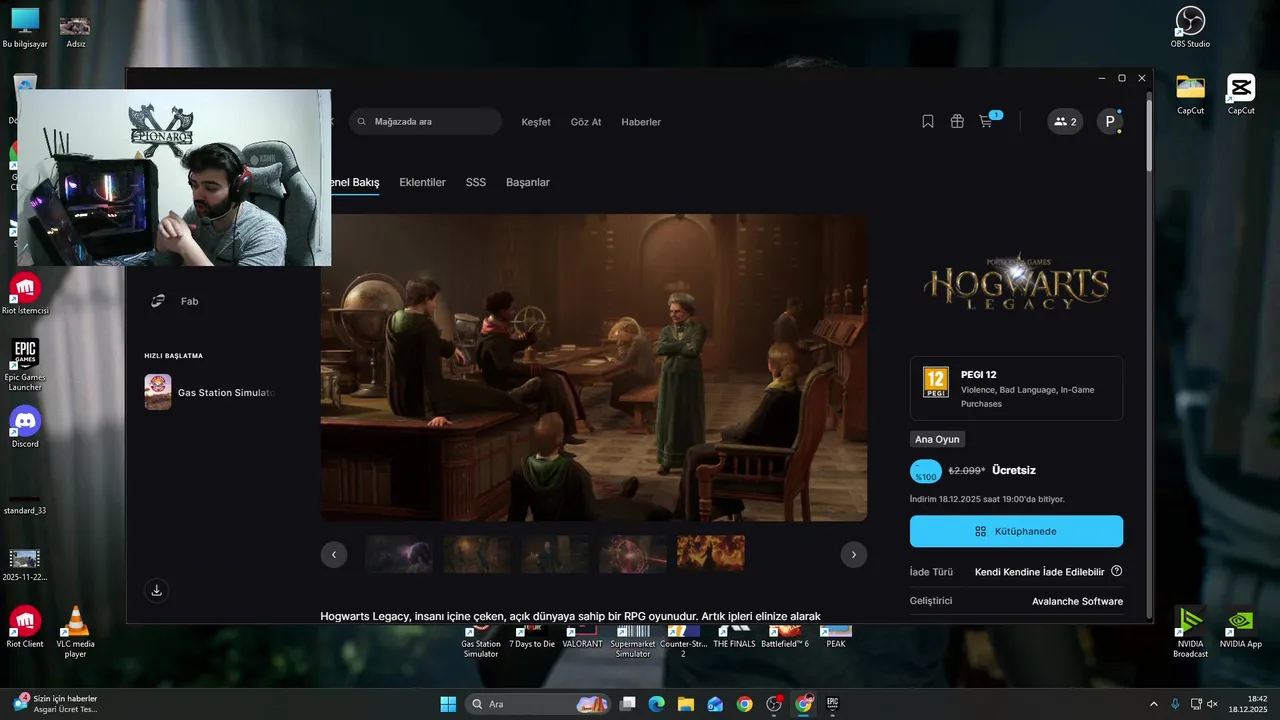Open Epic Games icon on taskbar
The width and height of the screenshot is (1280, 720).
(x=832, y=704)
